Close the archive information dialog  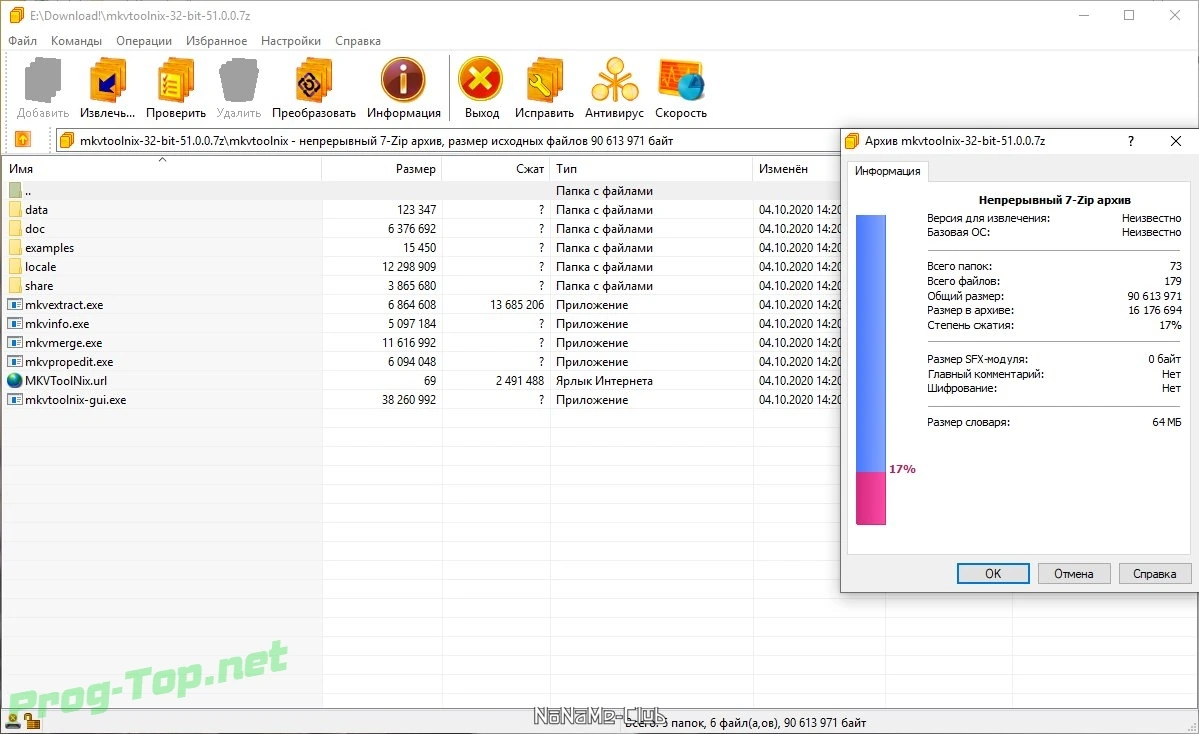click(1176, 141)
